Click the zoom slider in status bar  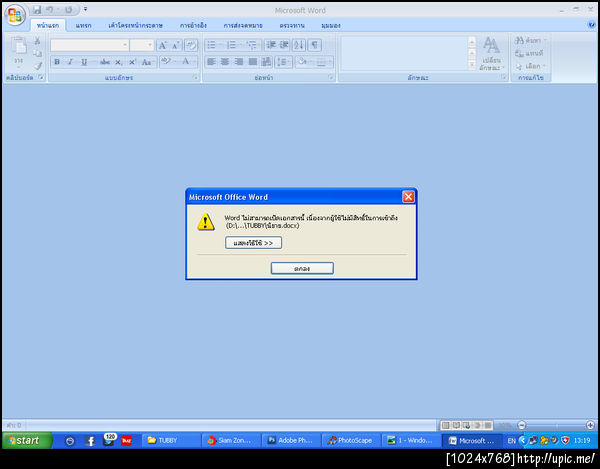(x=556, y=425)
